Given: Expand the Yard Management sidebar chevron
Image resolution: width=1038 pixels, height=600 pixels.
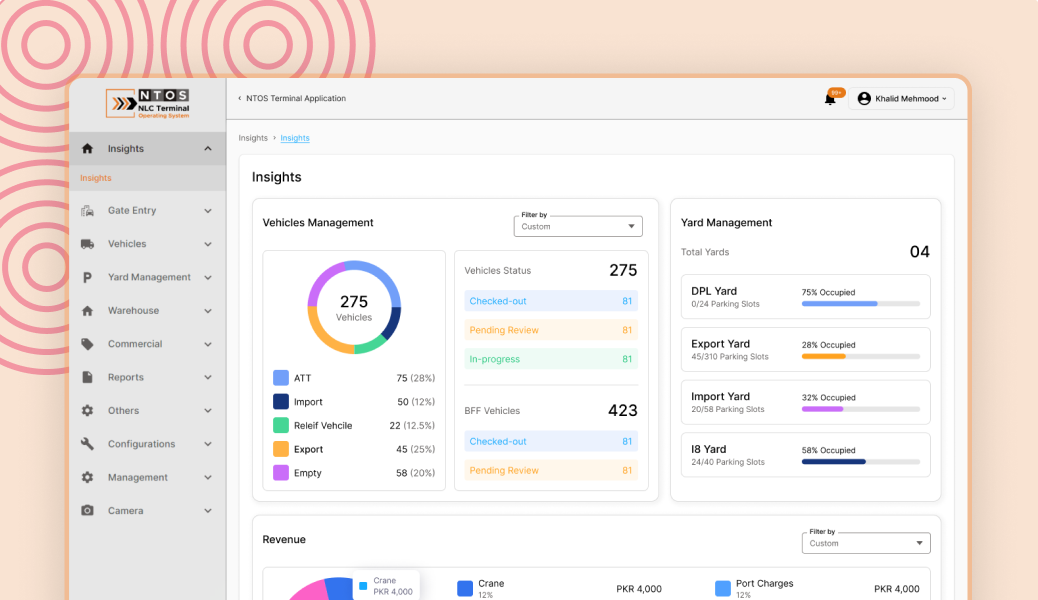Looking at the screenshot, I should (x=208, y=277).
